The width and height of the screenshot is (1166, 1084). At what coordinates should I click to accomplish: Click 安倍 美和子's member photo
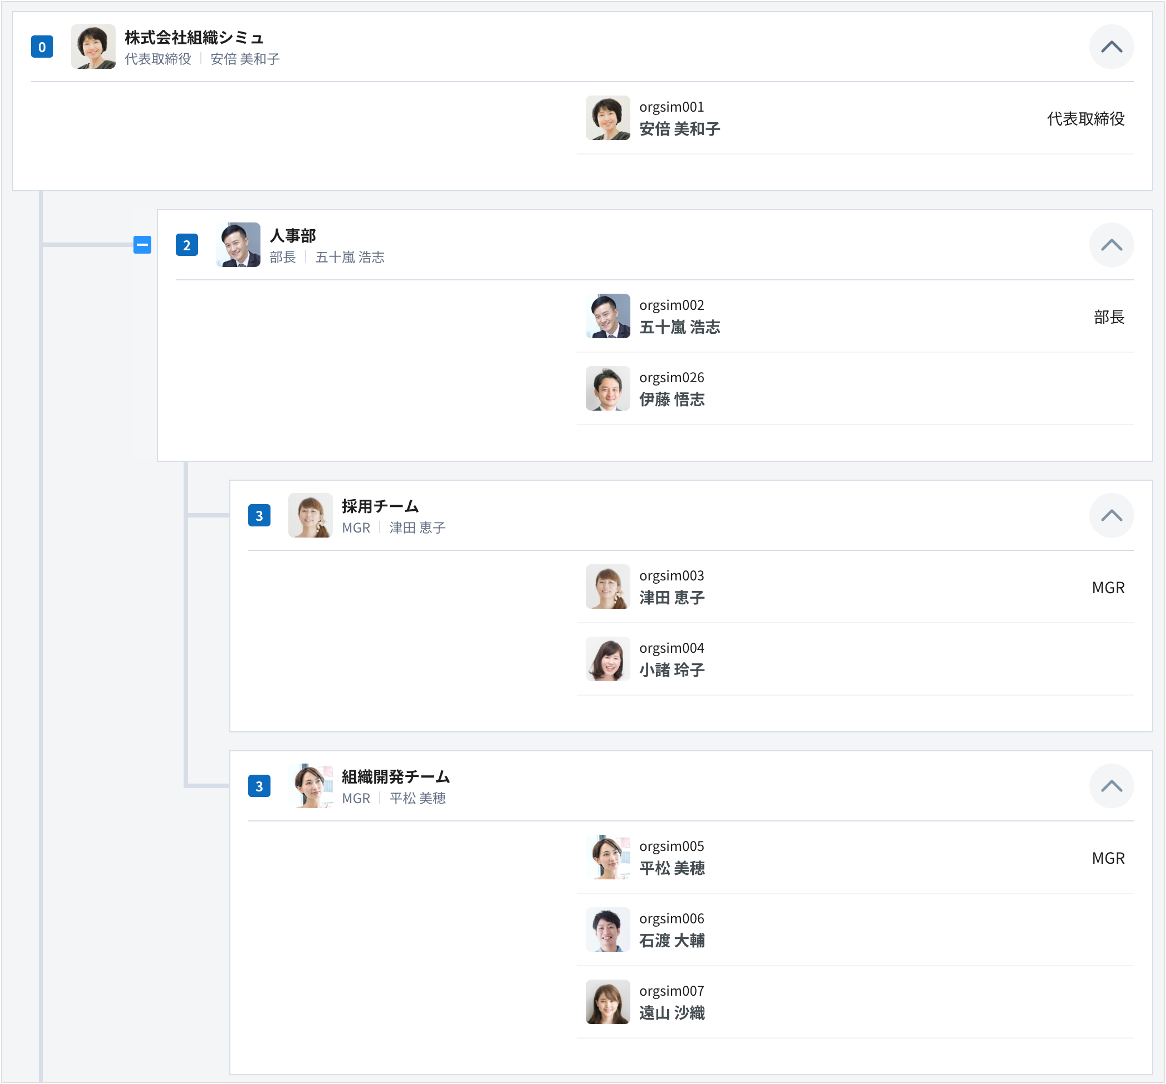point(608,118)
